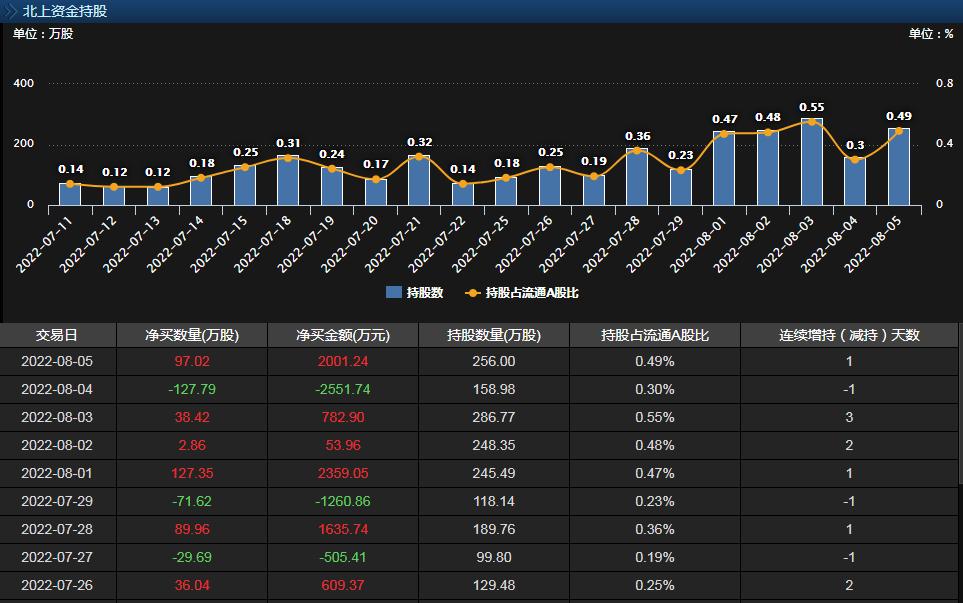The height and width of the screenshot is (603, 963).
Task: Click net buy value 2001.24 cell
Action: (x=343, y=361)
